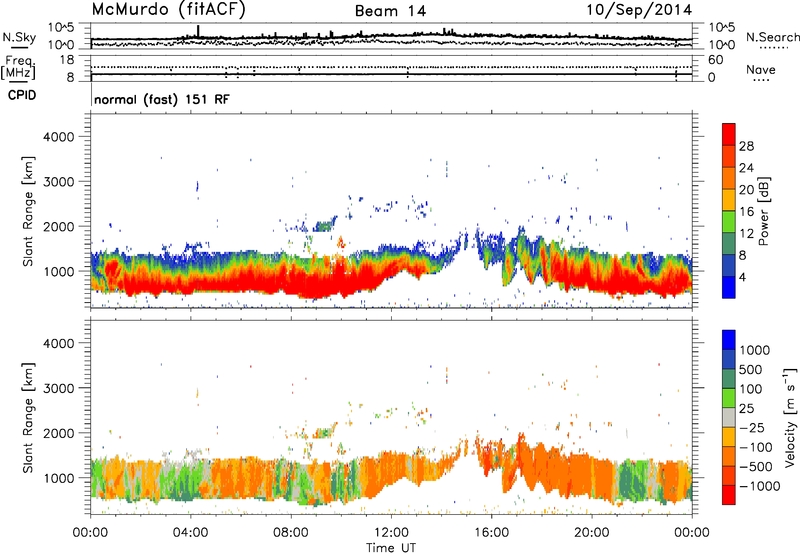This screenshot has width=800, height=554.
Task: Click the 'N.Search' legend label
Action: point(772,37)
